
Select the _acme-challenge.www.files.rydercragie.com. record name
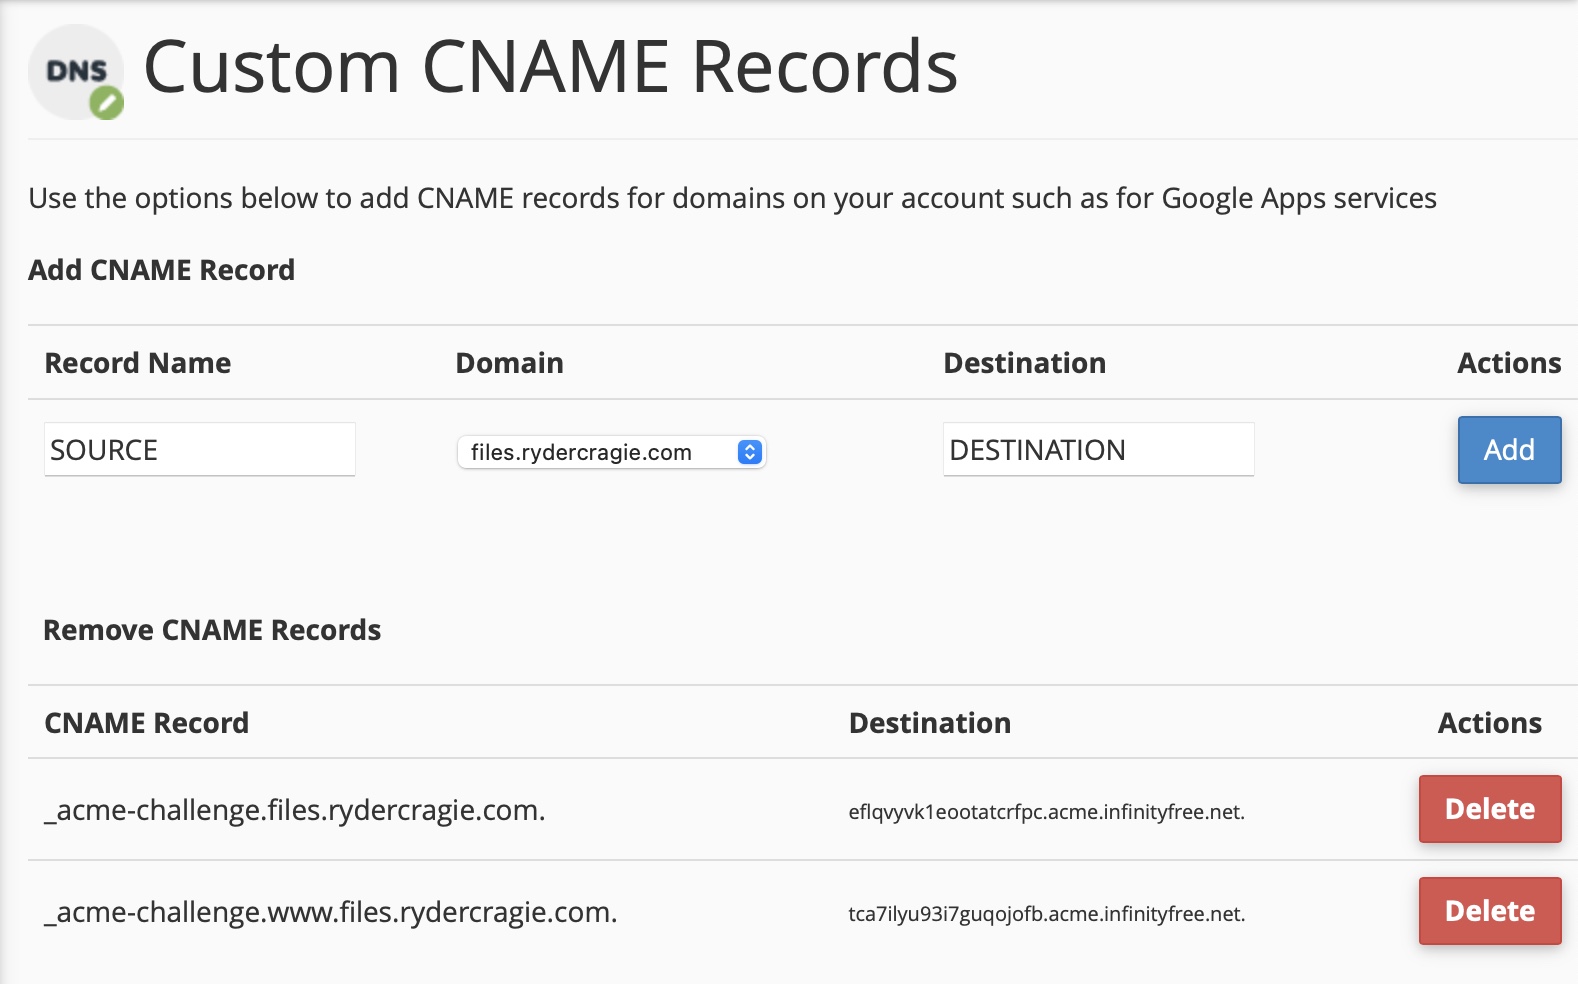click(331, 912)
